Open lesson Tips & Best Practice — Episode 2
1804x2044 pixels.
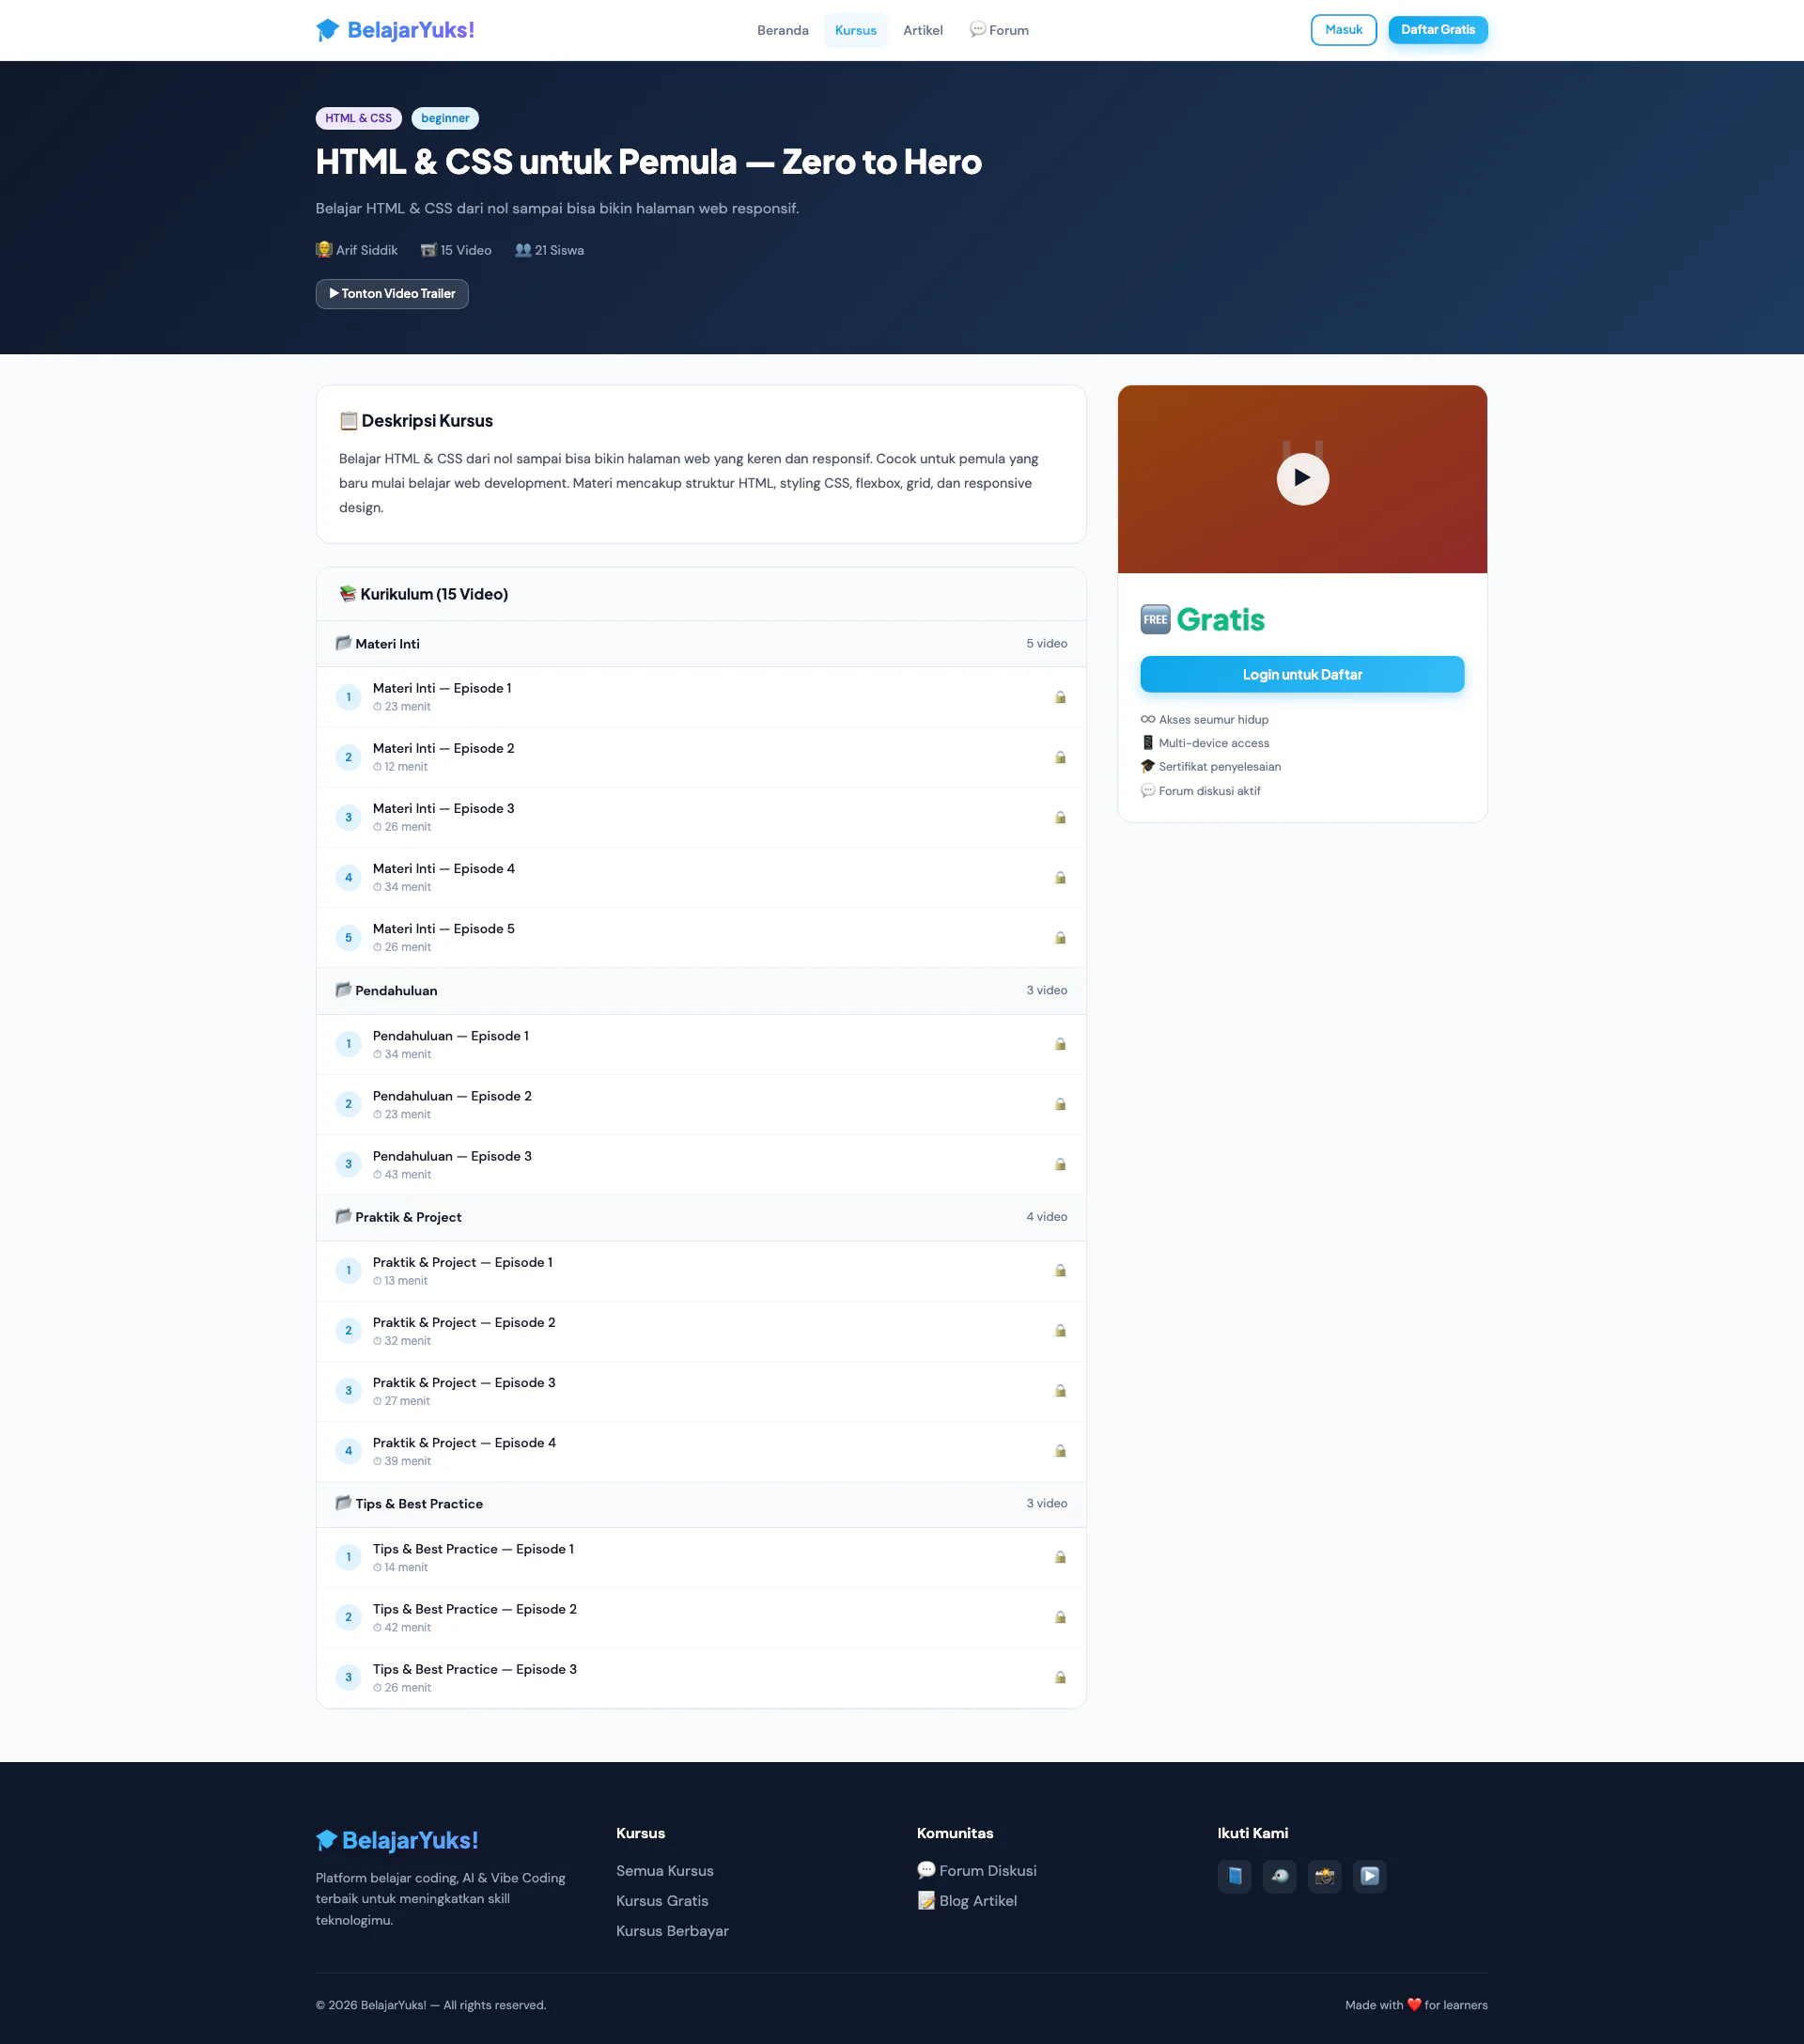pos(701,1617)
